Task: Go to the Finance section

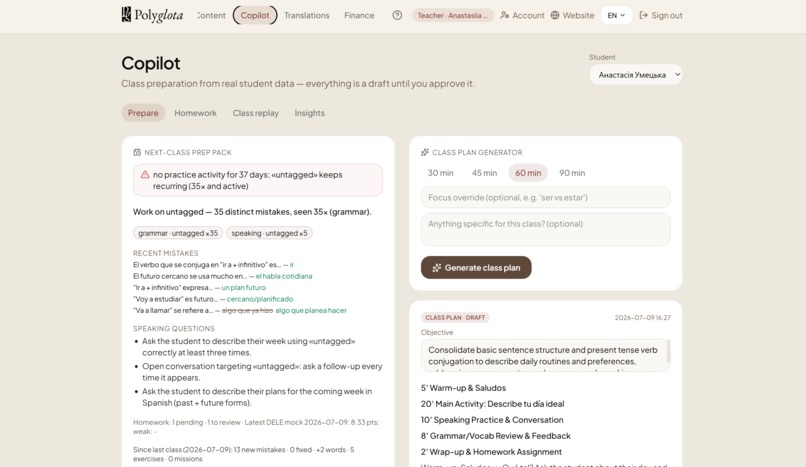Action: [x=359, y=15]
